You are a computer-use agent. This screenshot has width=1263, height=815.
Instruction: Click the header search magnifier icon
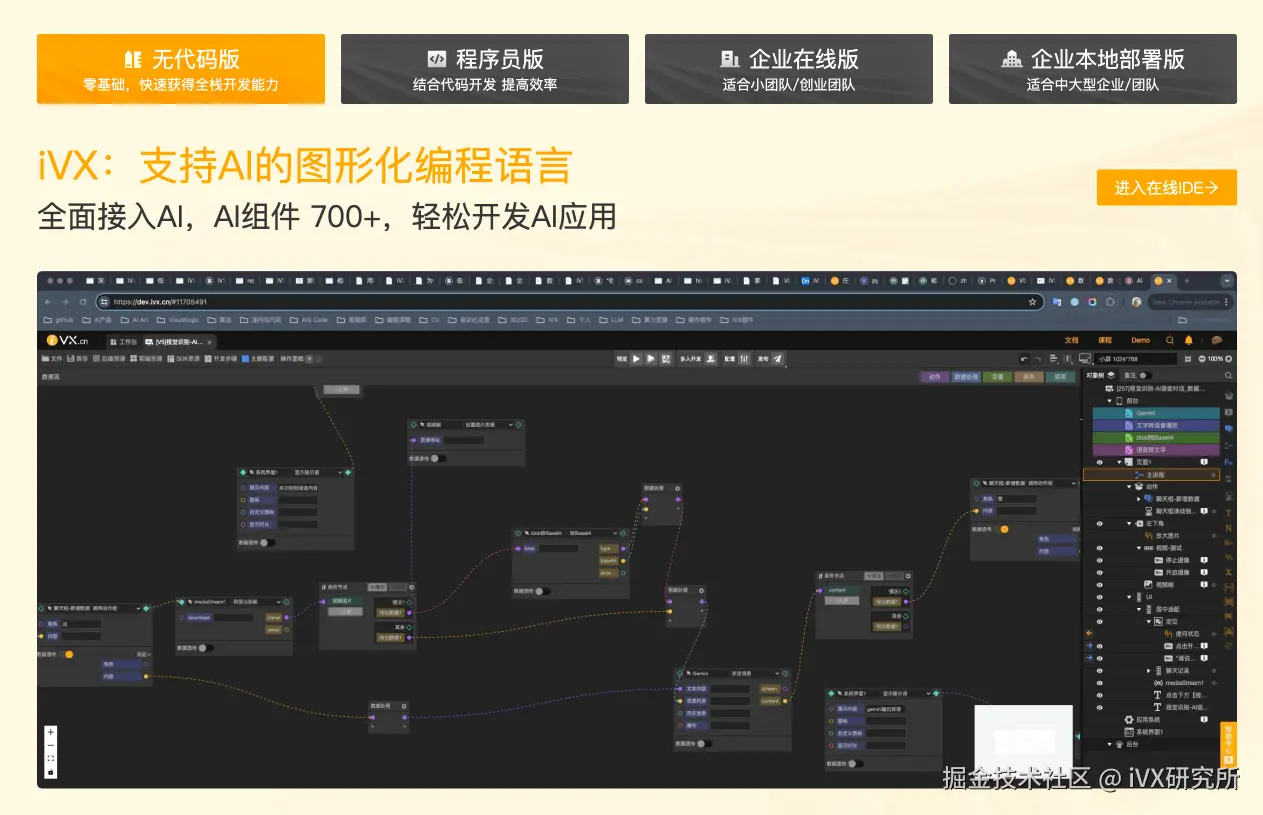[1171, 341]
